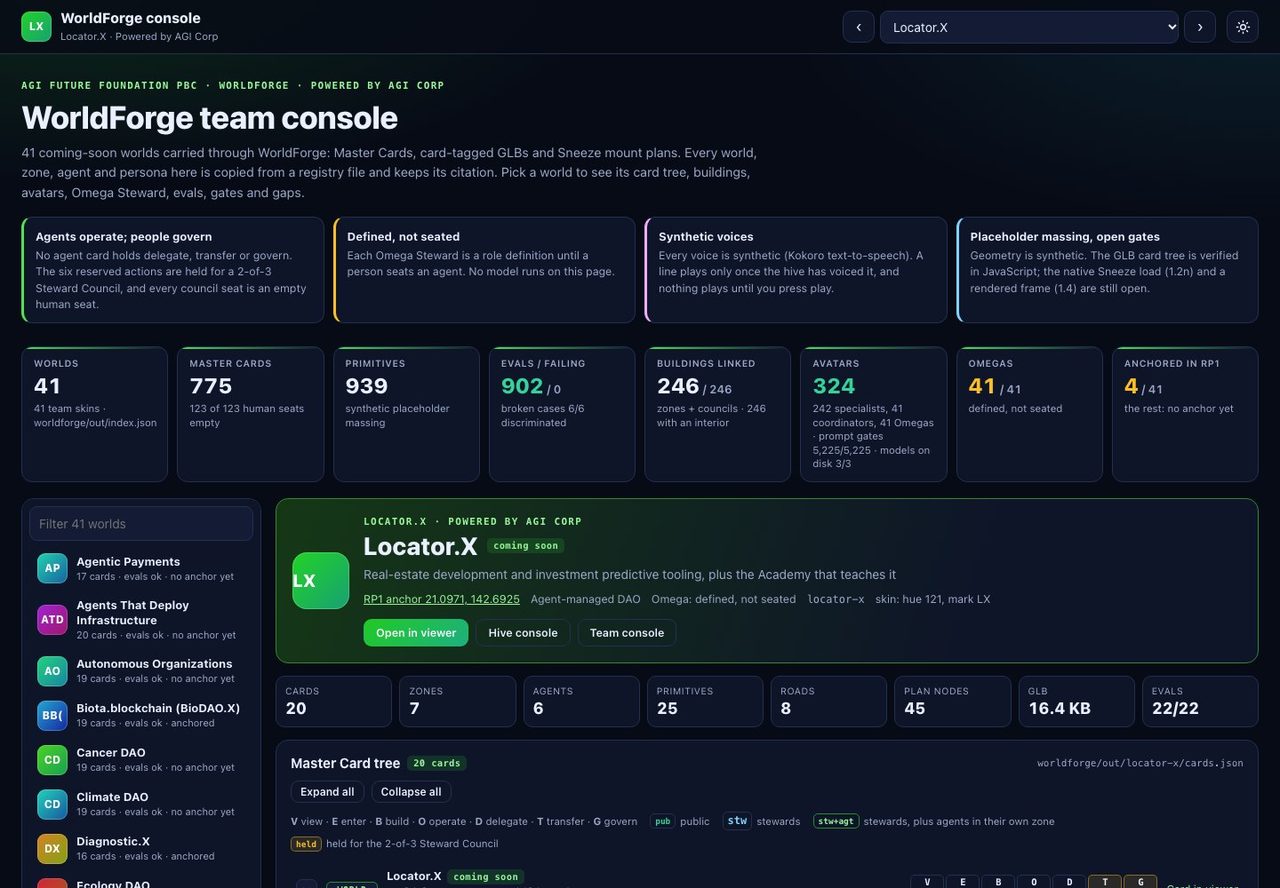The height and width of the screenshot is (888, 1280).
Task: Click the Avatars 324 stat card
Action: (874, 414)
